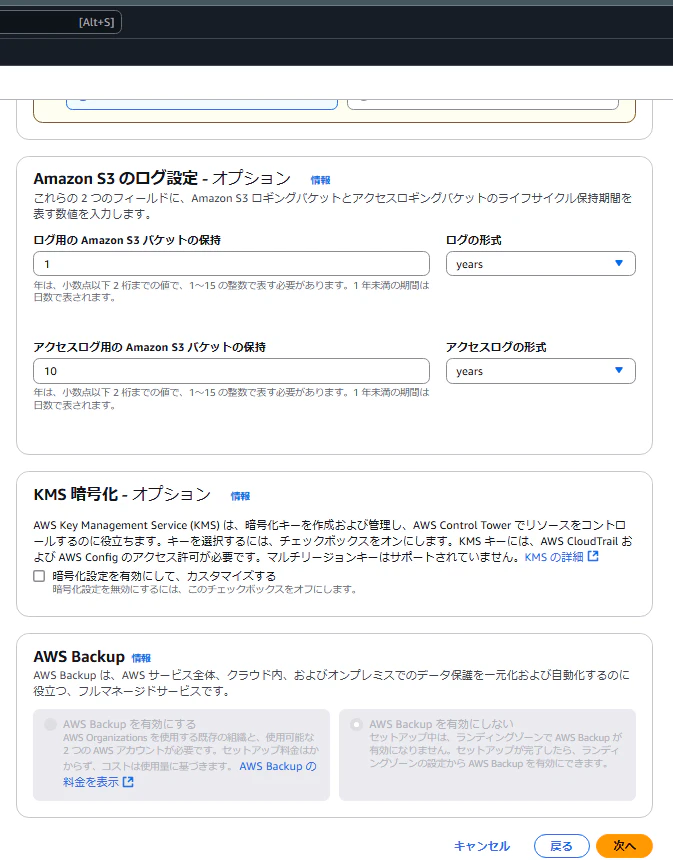Select the AWS Backup を有効にする radio option
673x860 pixels.
50,725
